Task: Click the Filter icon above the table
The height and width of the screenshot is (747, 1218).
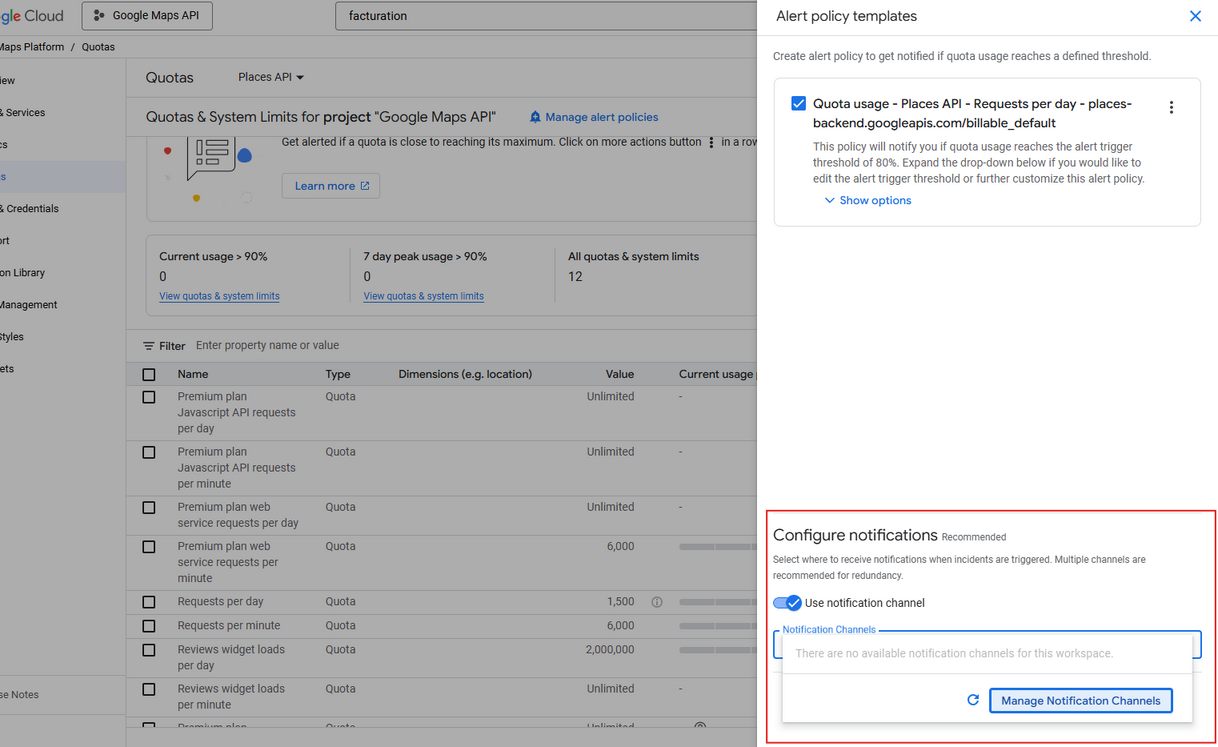Action: point(149,346)
